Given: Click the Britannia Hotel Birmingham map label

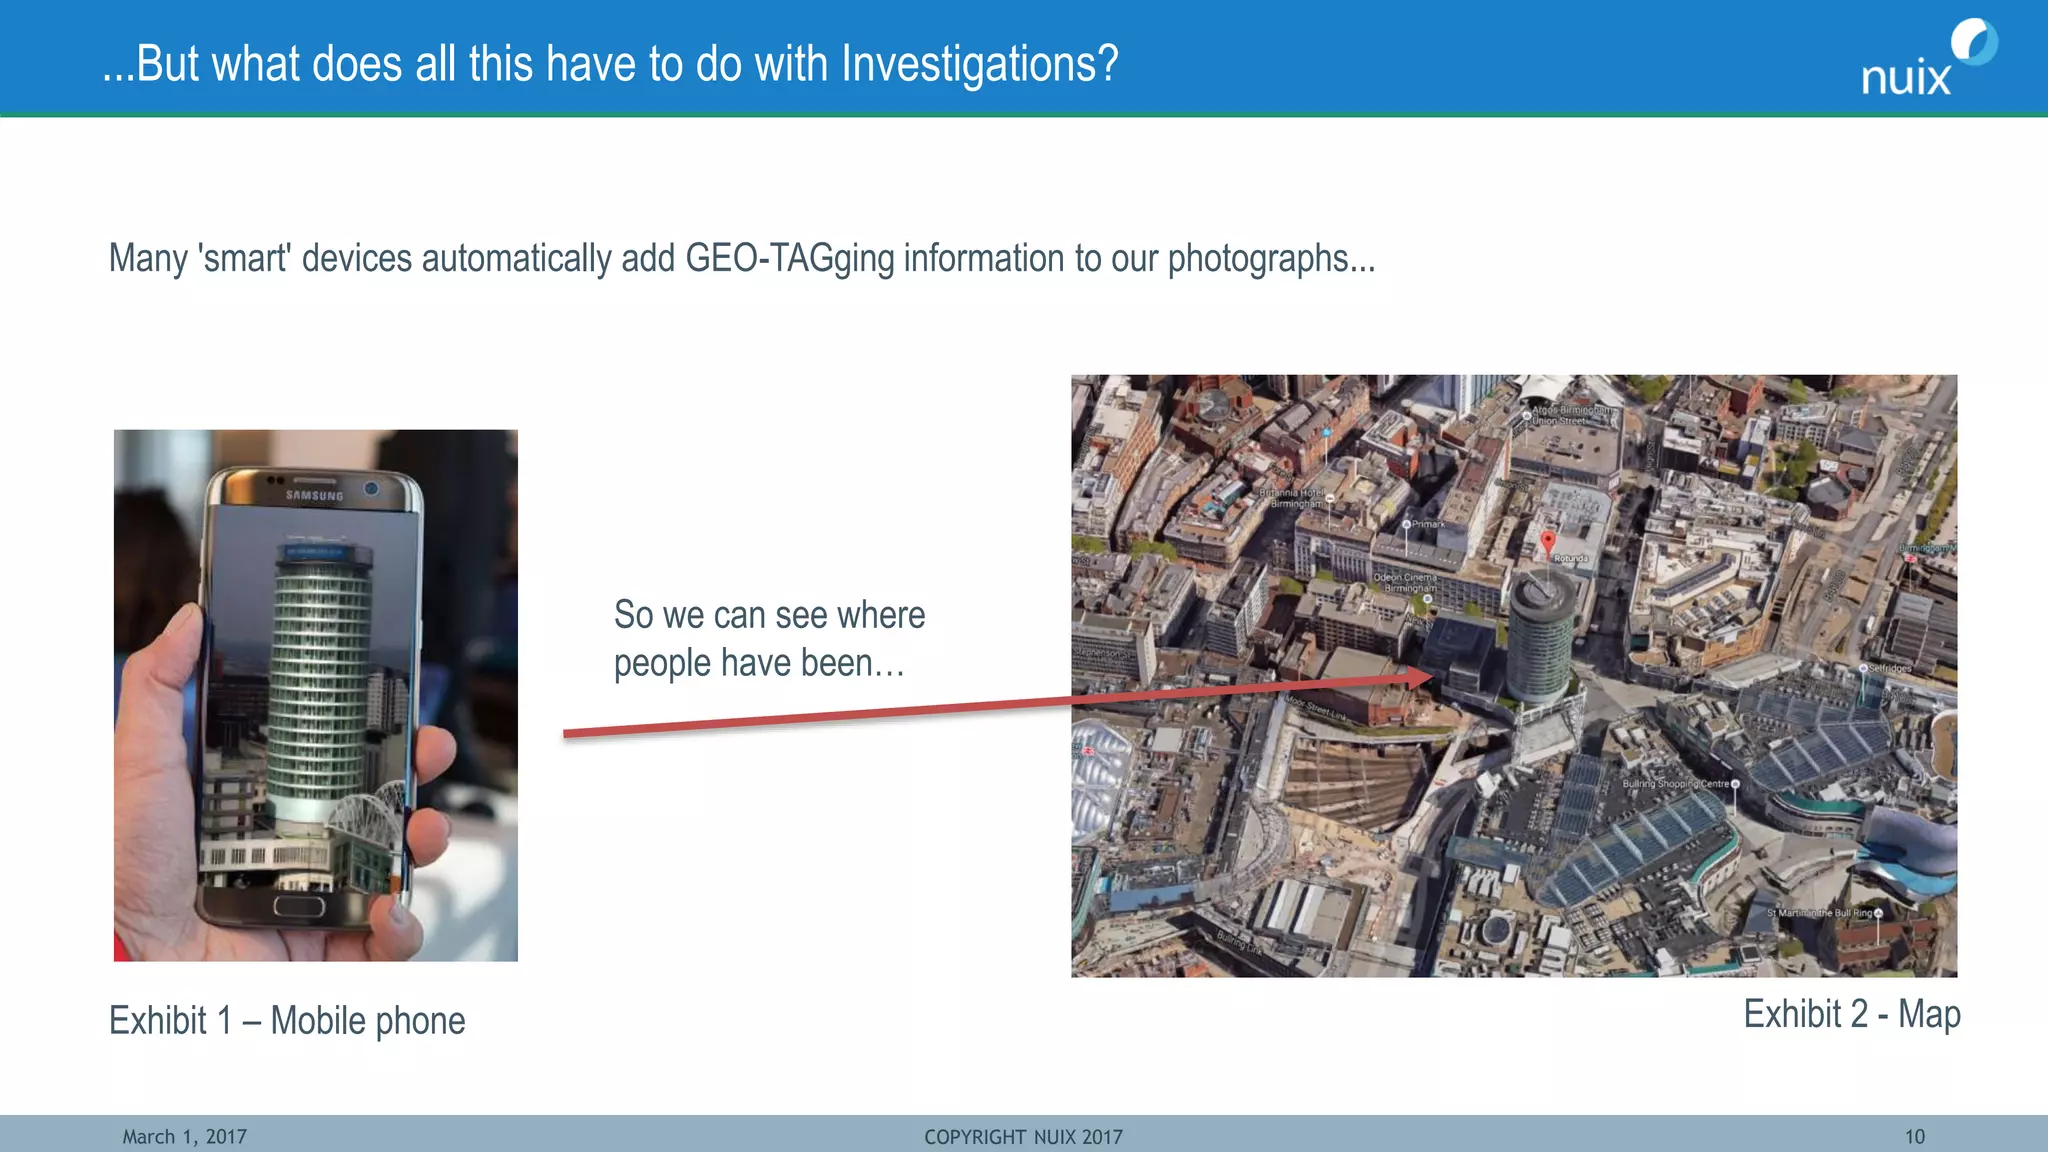Looking at the screenshot, I should 1292,498.
